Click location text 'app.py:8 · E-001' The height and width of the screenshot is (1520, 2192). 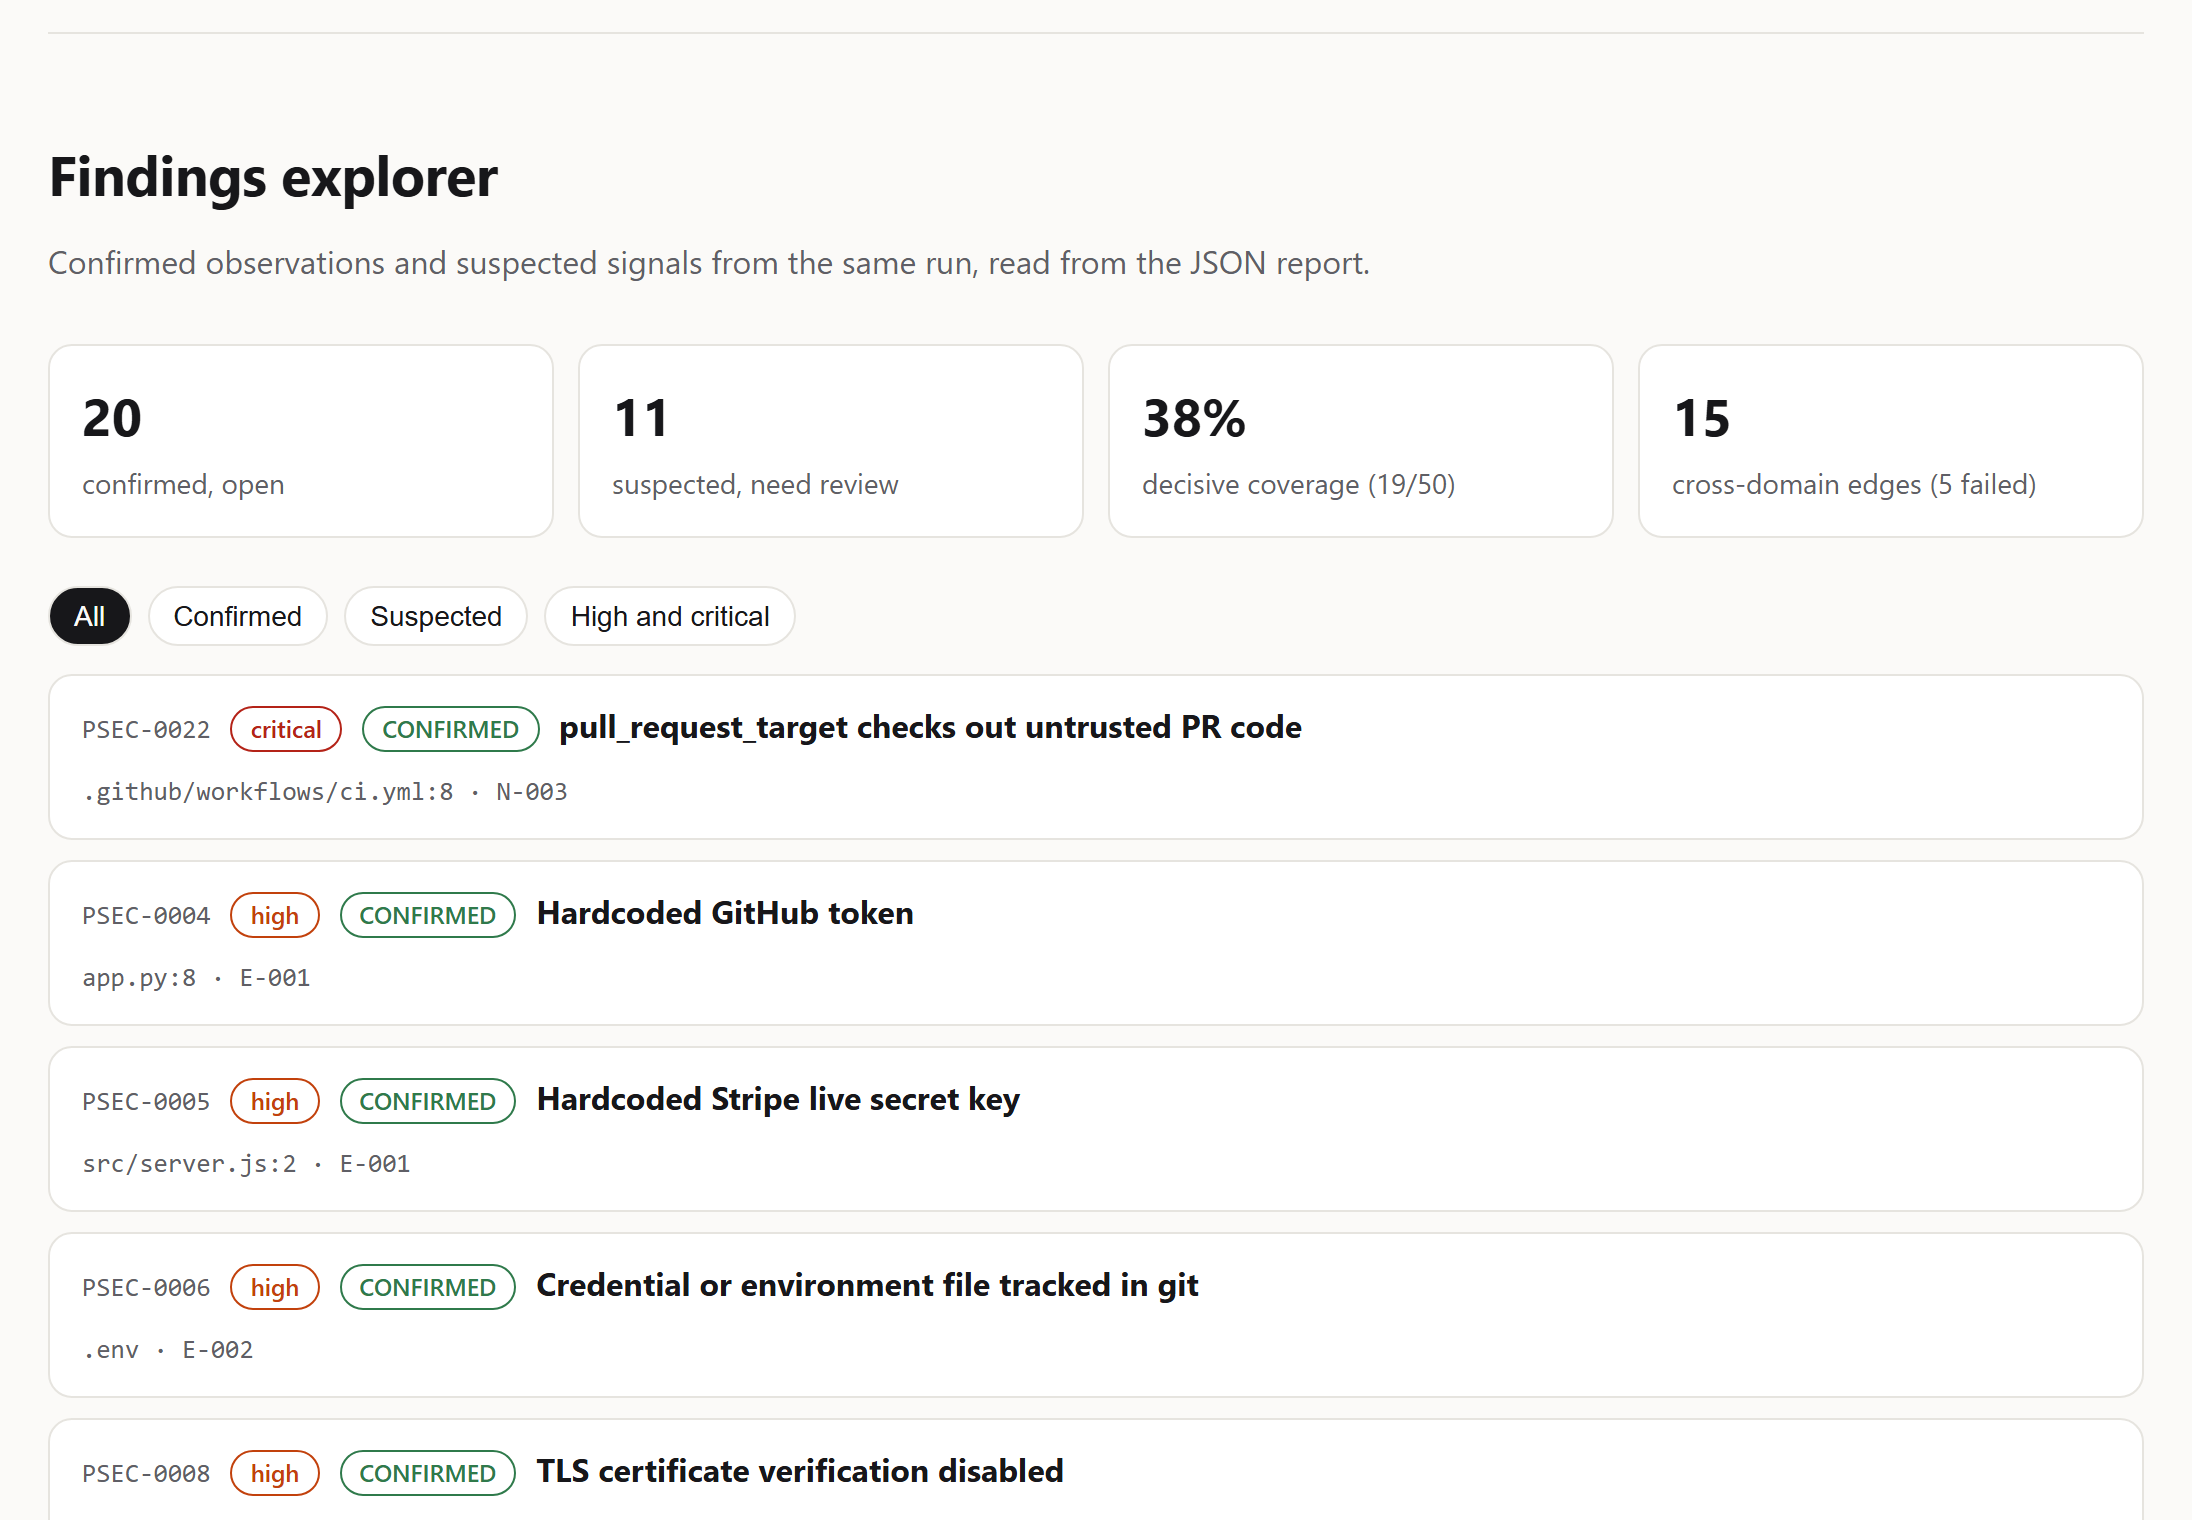[196, 978]
